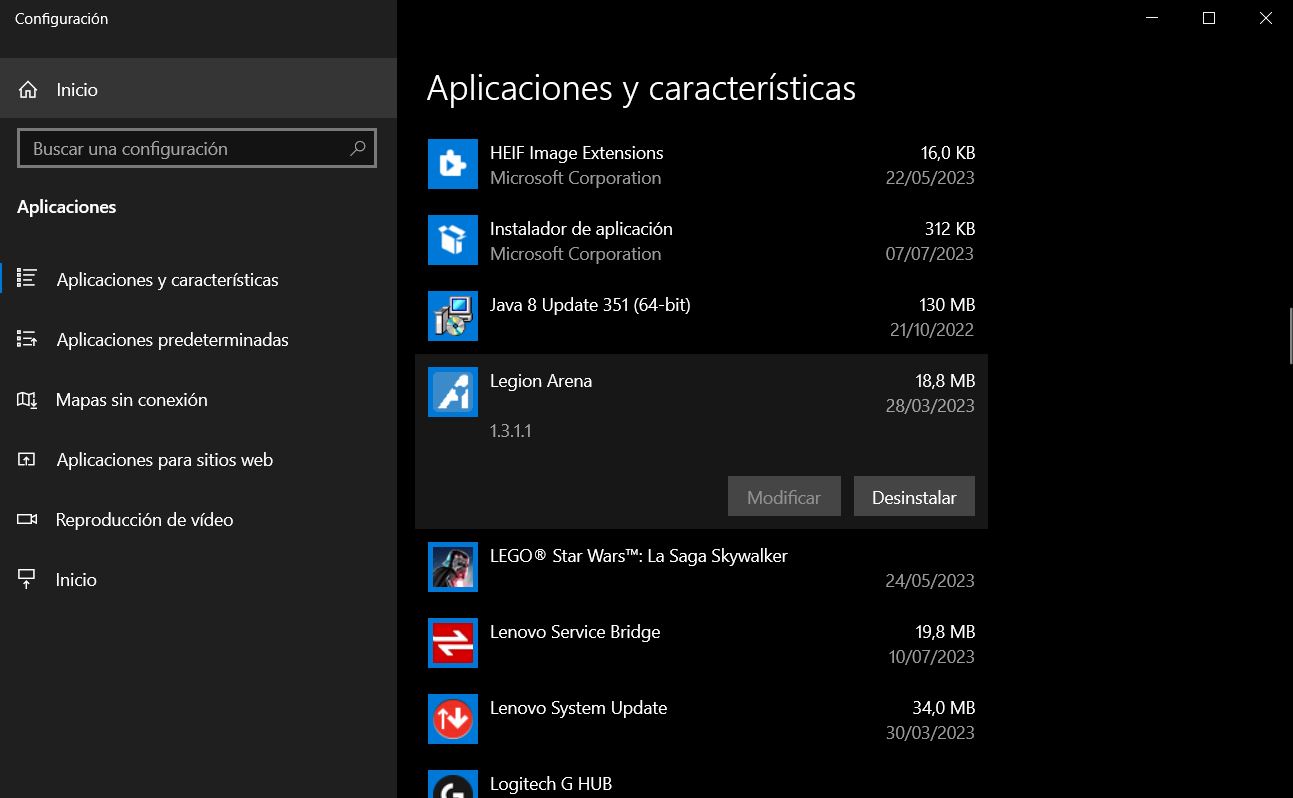Select the Lenovo System Update name
The width and height of the screenshot is (1293, 798).
click(578, 708)
